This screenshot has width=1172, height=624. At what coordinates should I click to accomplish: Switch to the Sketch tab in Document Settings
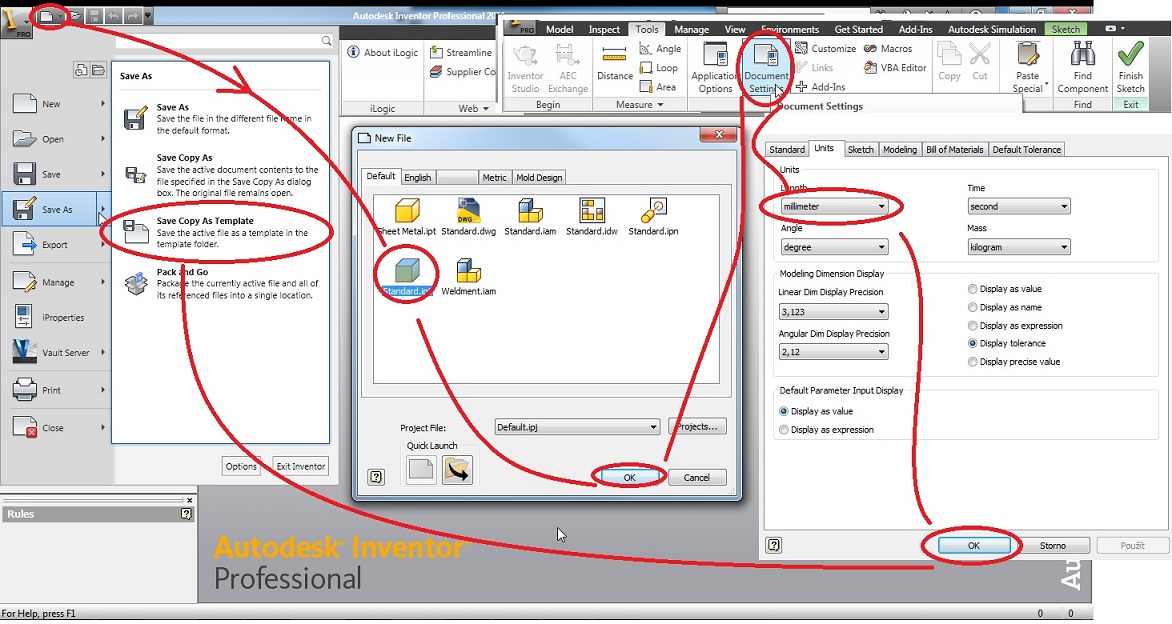[860, 149]
